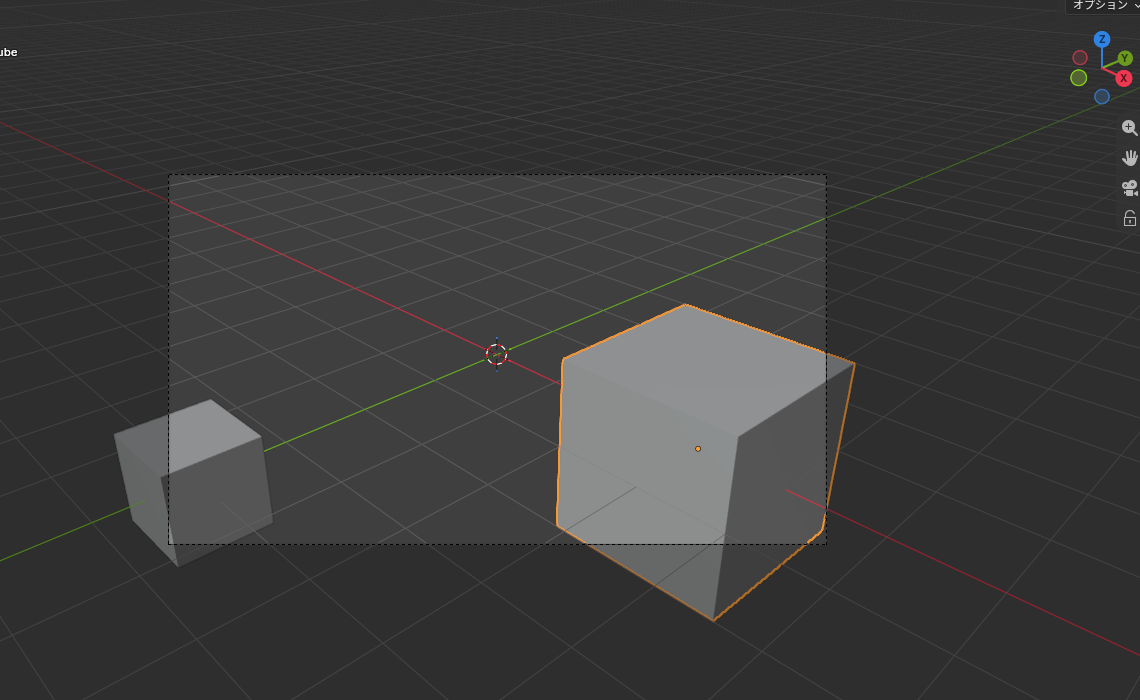Click the dark red negative X gizmo circle
Image resolution: width=1140 pixels, height=700 pixels.
click(1080, 57)
